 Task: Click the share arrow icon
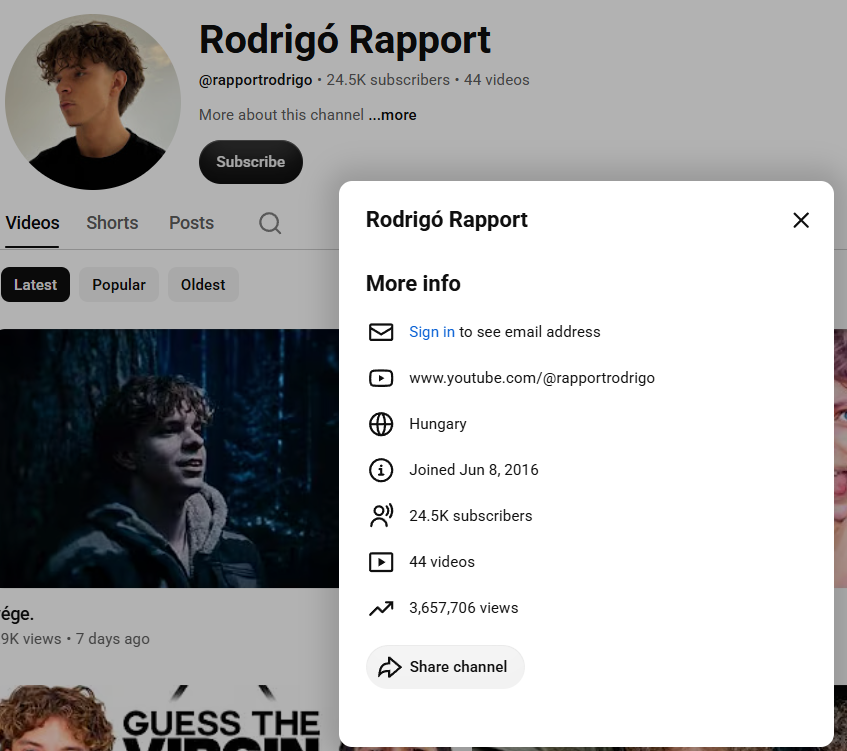389,667
